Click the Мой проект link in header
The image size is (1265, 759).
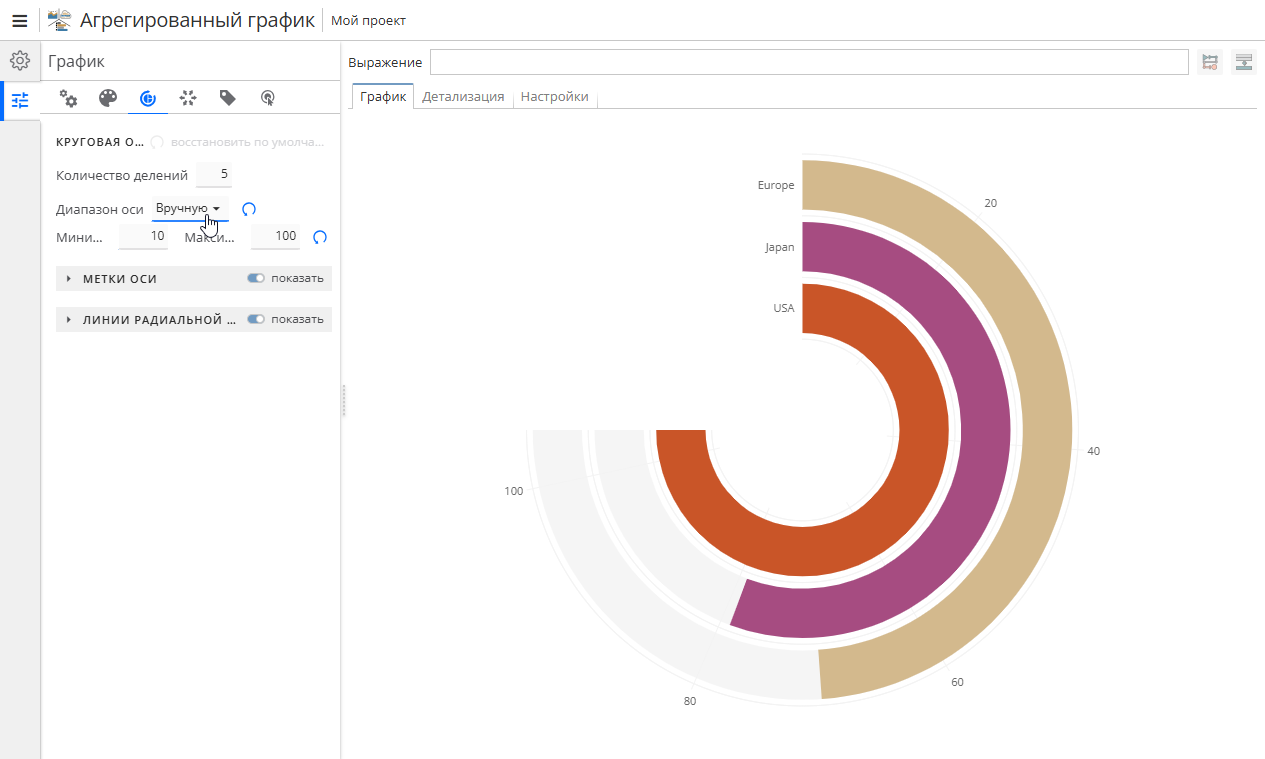point(369,20)
